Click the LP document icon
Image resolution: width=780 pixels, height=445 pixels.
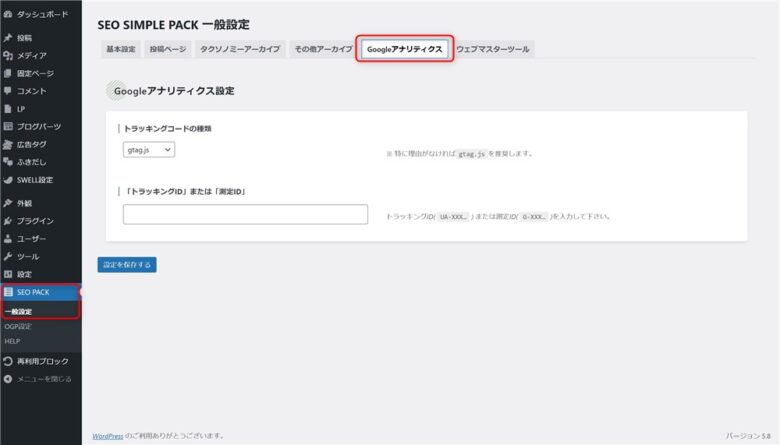point(8,109)
